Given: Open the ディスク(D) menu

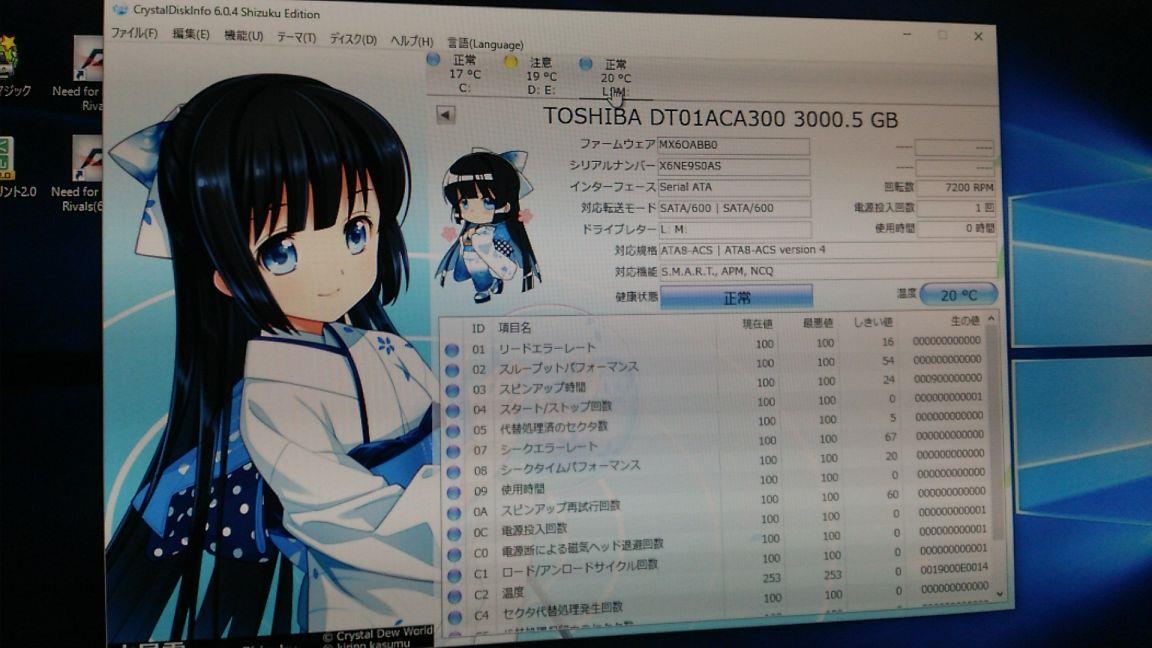Looking at the screenshot, I should (353, 39).
